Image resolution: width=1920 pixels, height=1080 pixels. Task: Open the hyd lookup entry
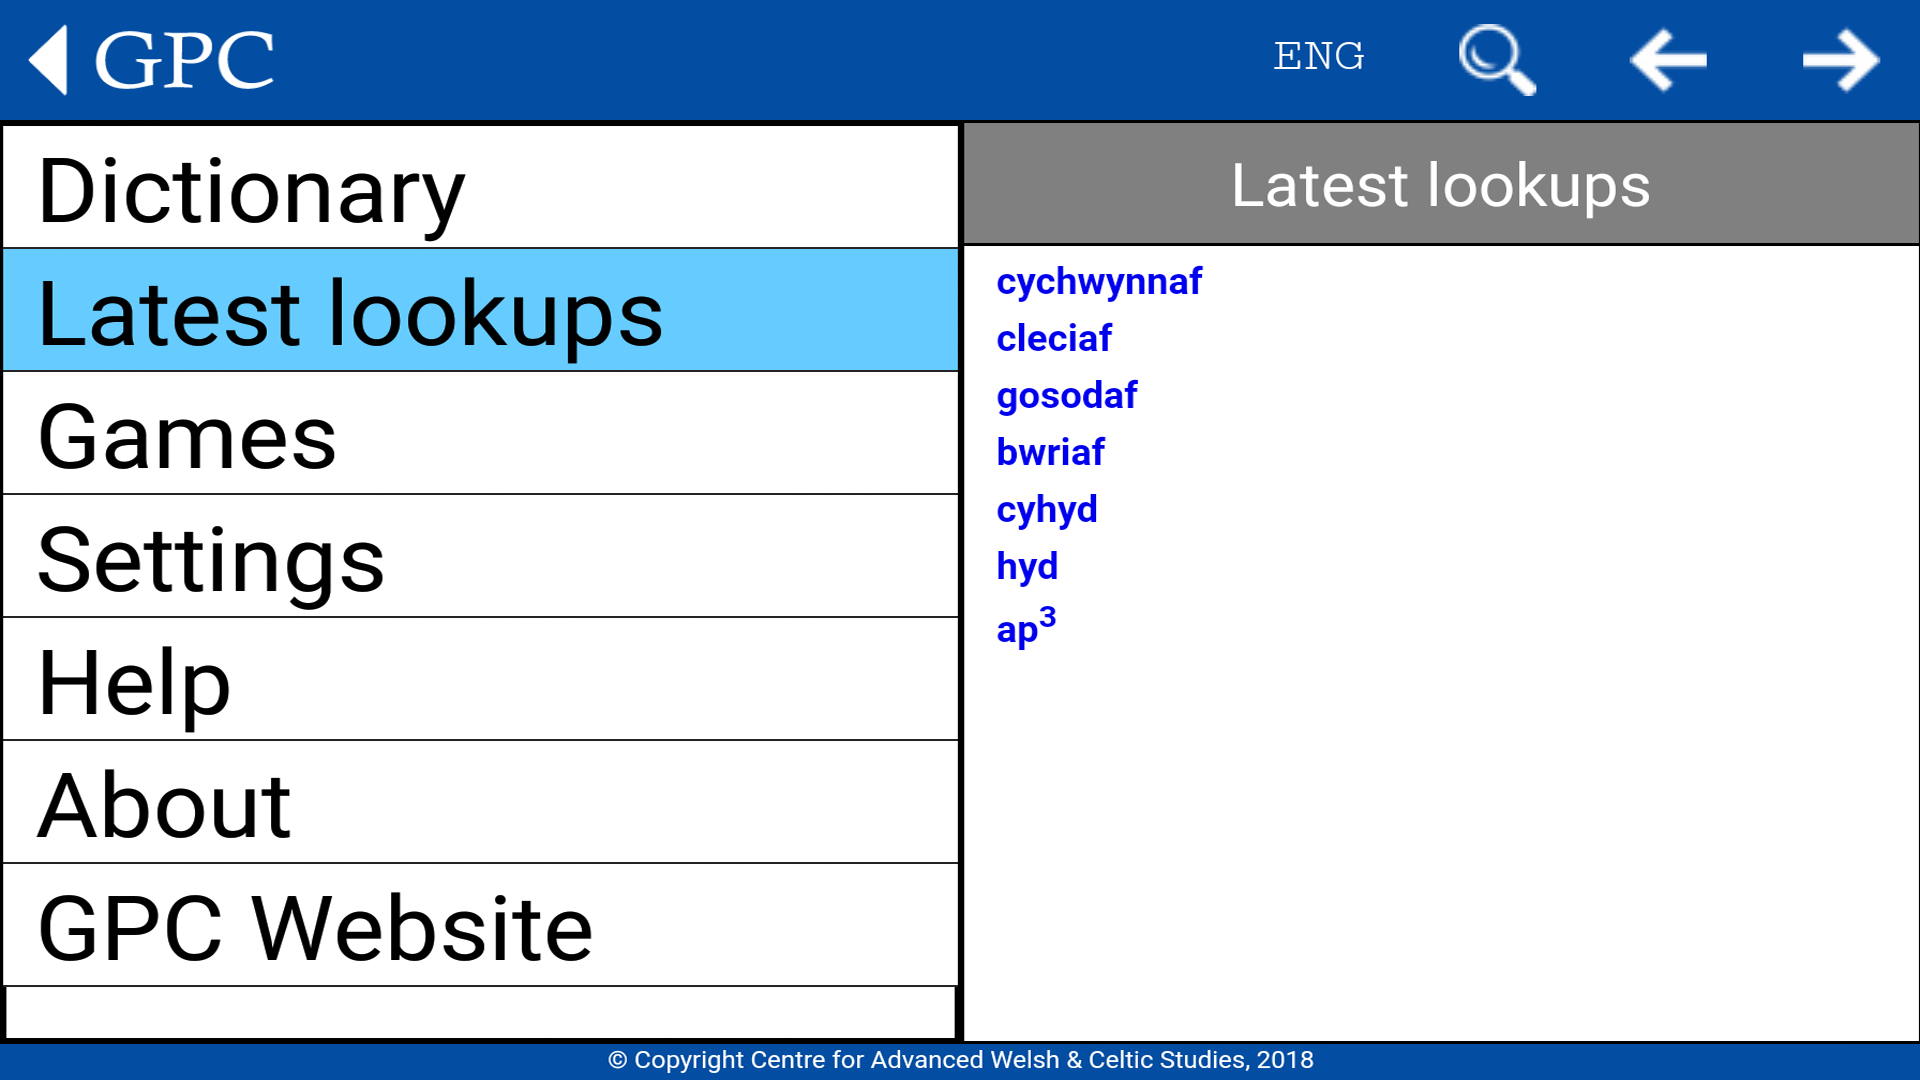pyautogui.click(x=1026, y=567)
